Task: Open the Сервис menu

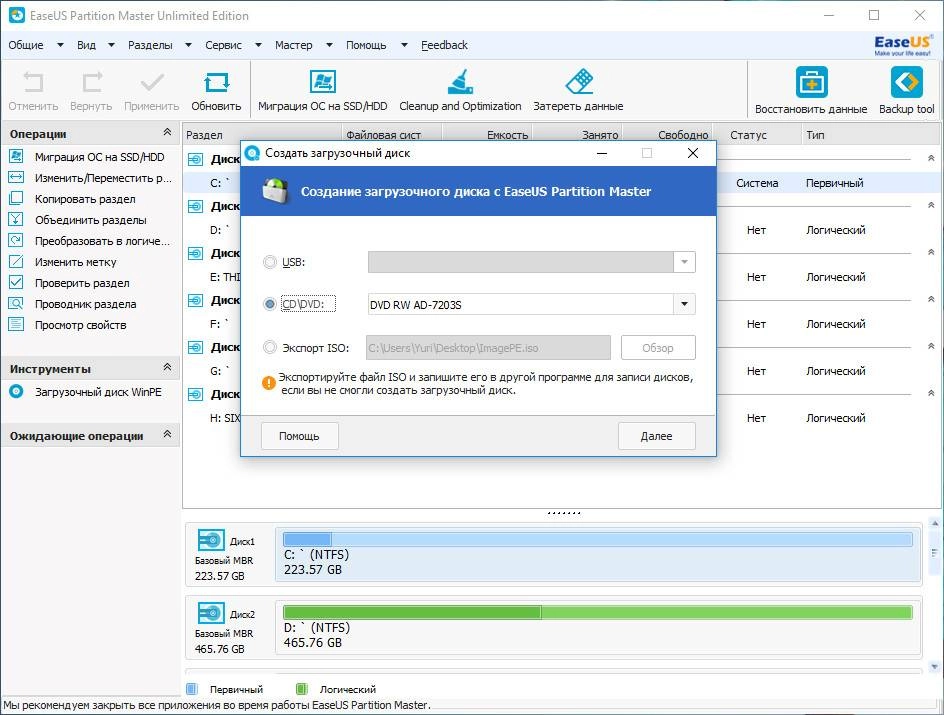Action: point(223,45)
